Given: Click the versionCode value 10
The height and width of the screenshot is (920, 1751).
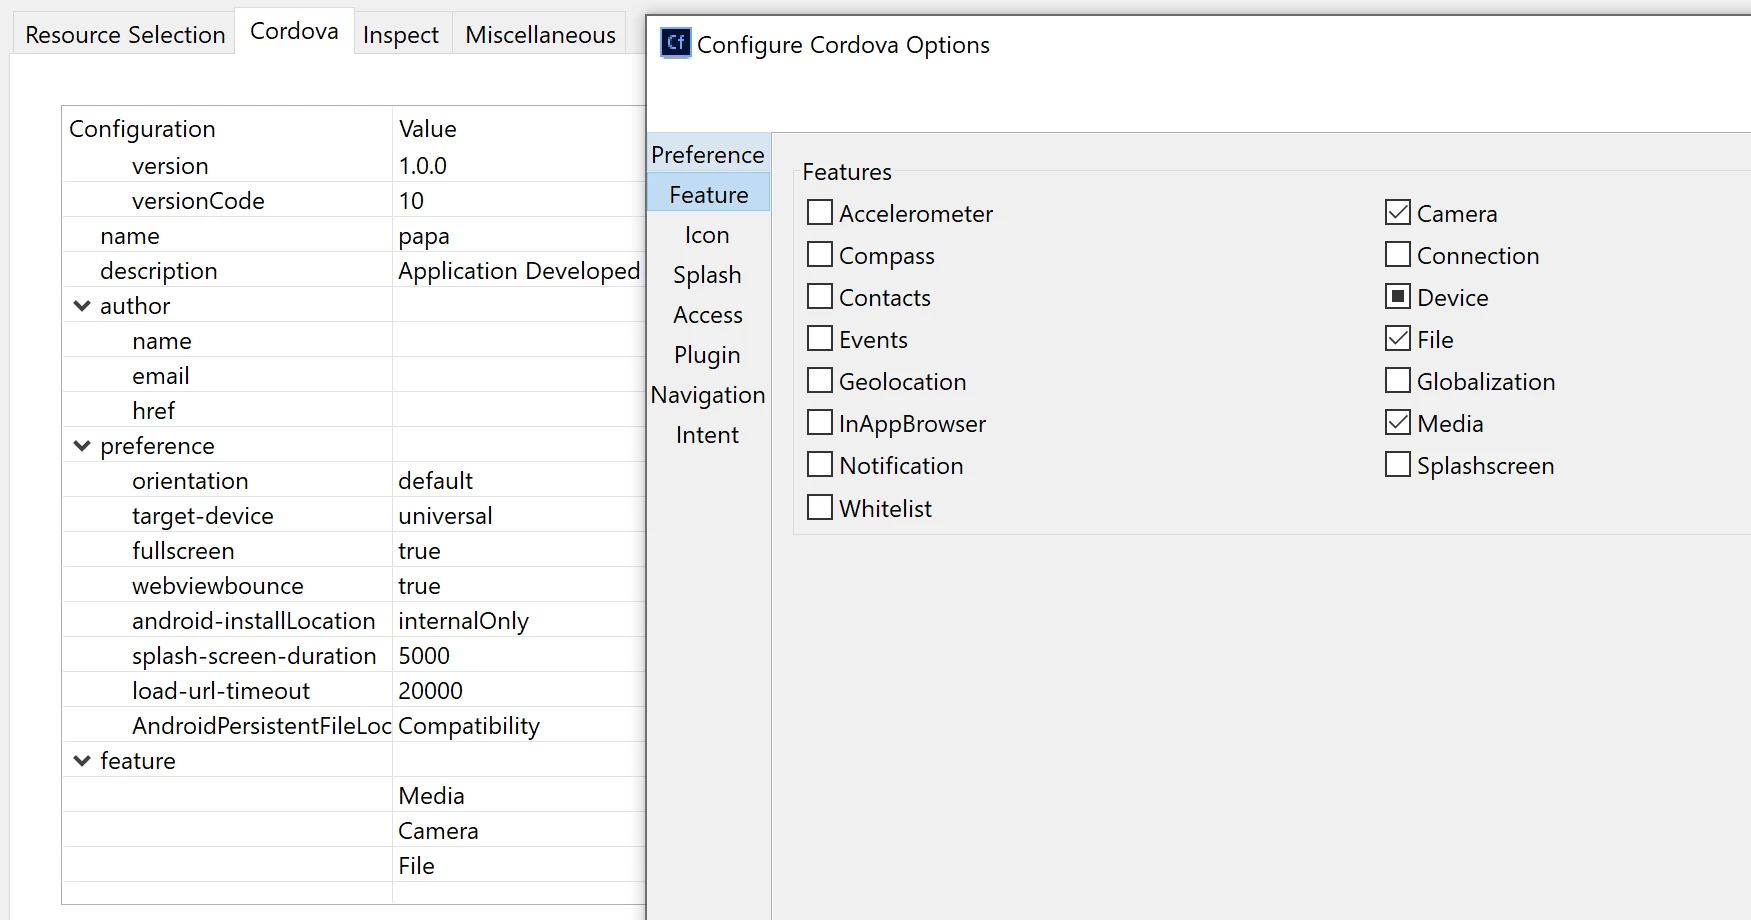Looking at the screenshot, I should coord(411,200).
